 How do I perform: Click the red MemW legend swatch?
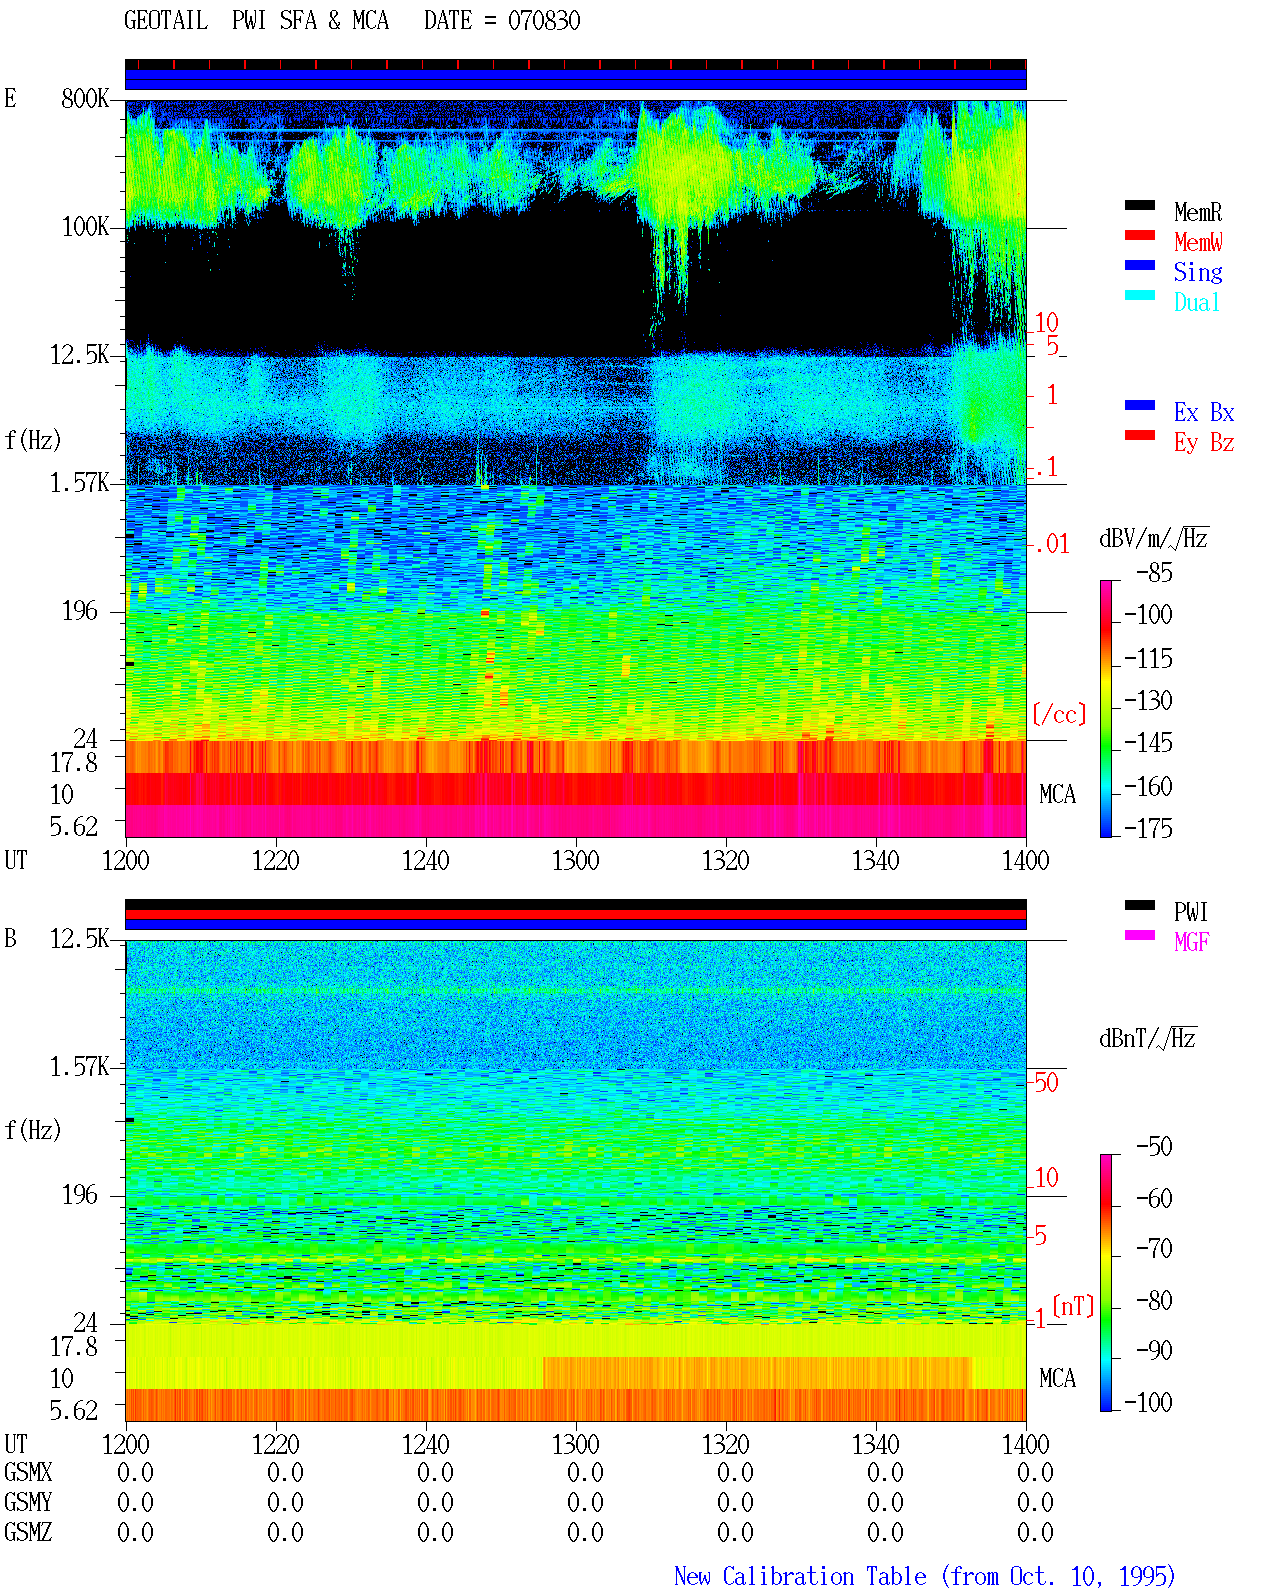(x=1139, y=235)
